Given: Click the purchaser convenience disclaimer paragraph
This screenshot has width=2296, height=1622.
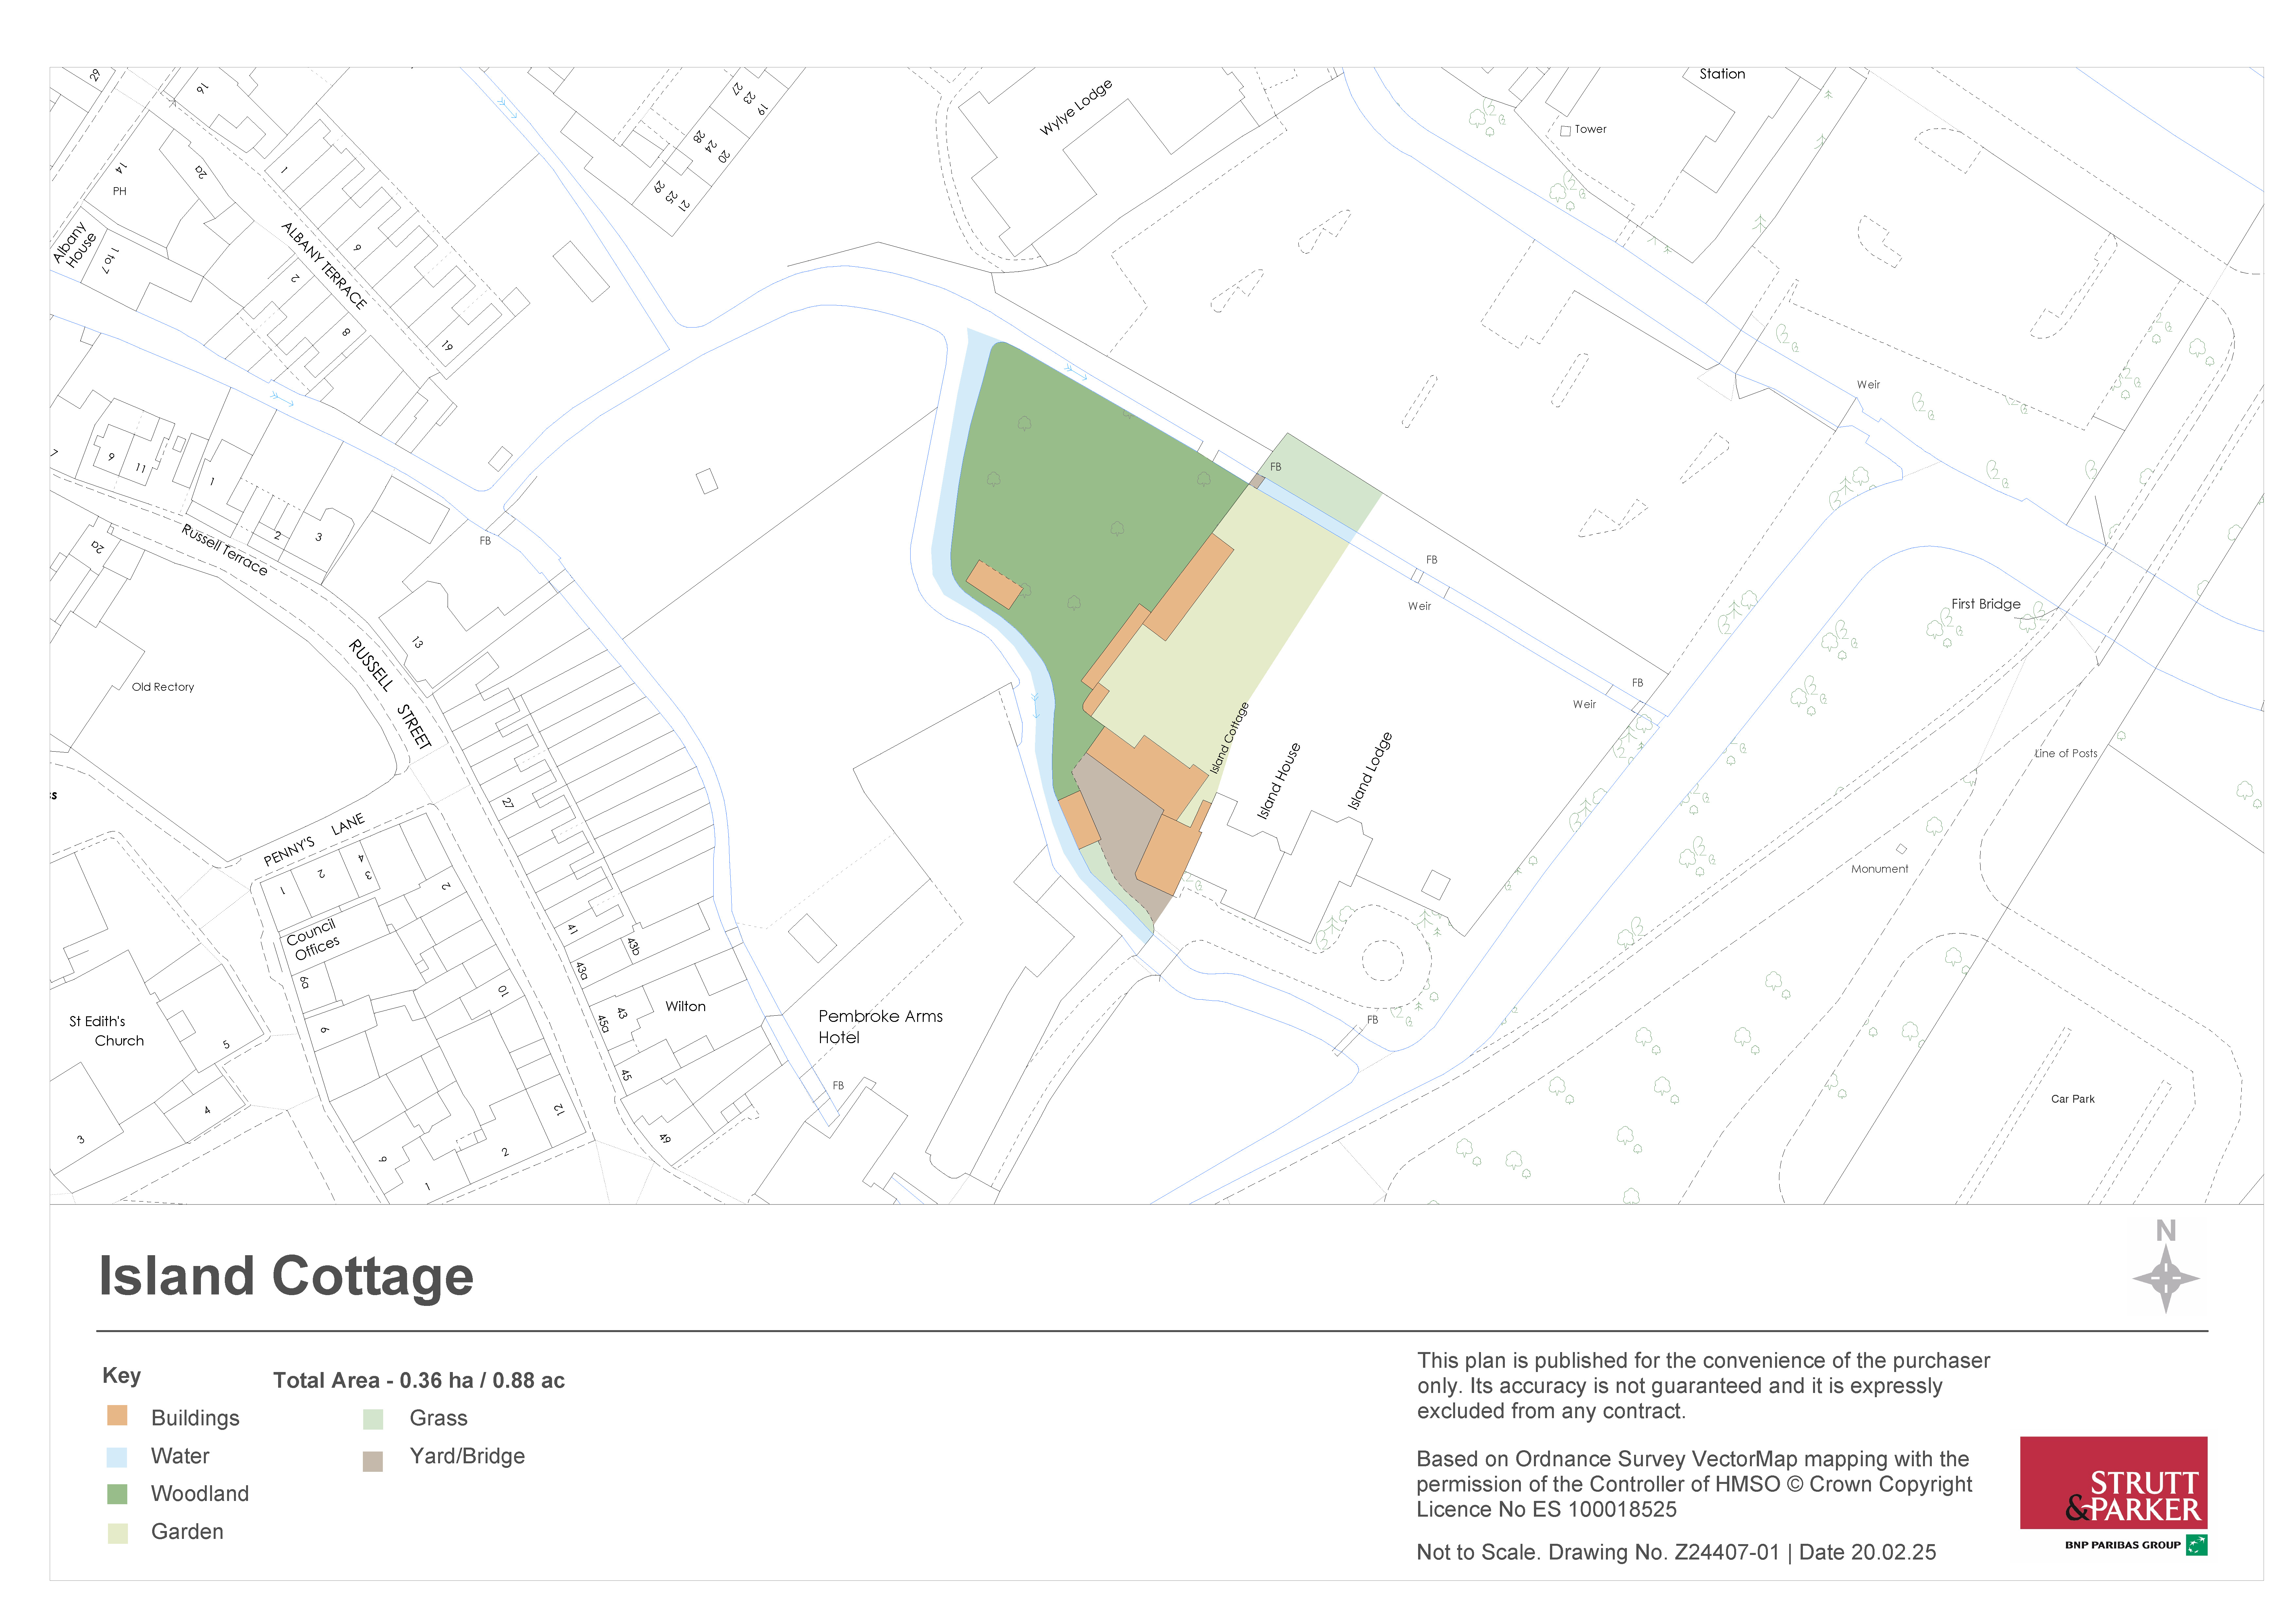Looking at the screenshot, I should click(x=1703, y=1386).
